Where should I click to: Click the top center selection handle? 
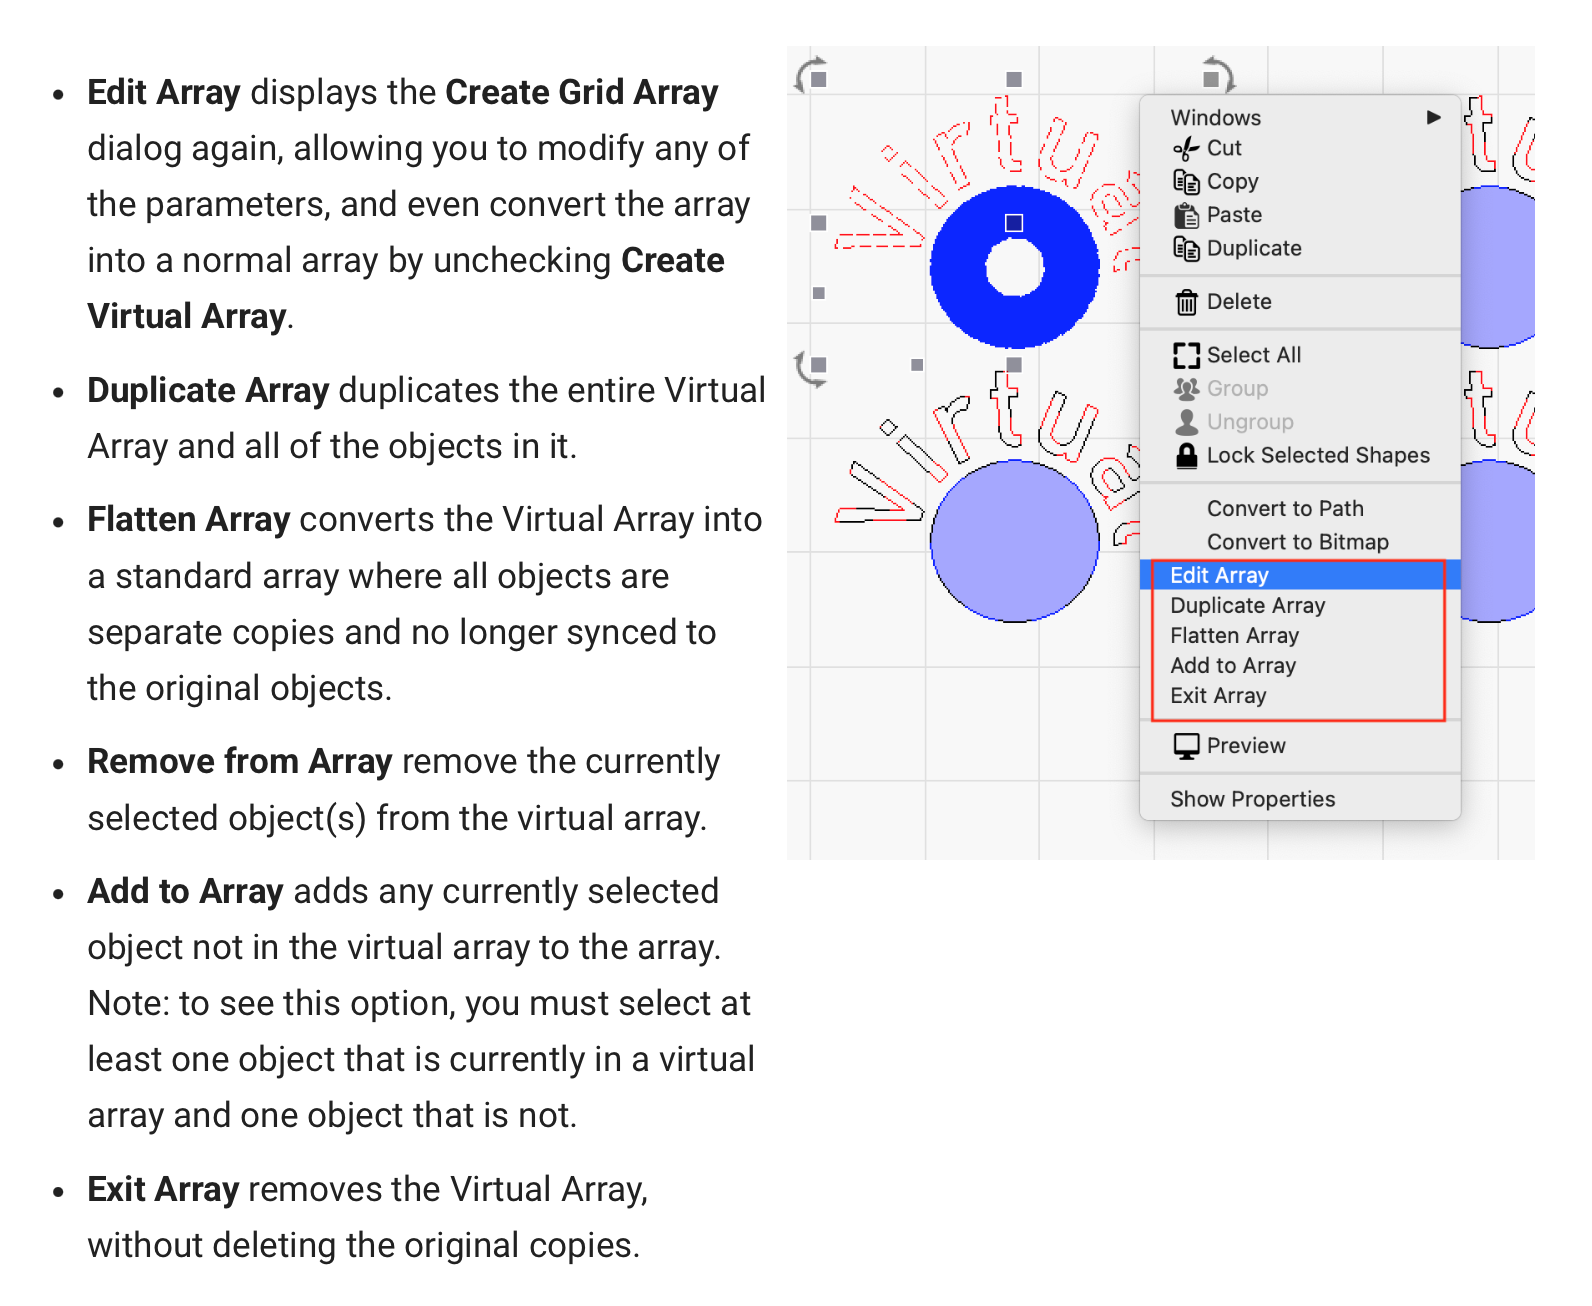tap(1014, 79)
